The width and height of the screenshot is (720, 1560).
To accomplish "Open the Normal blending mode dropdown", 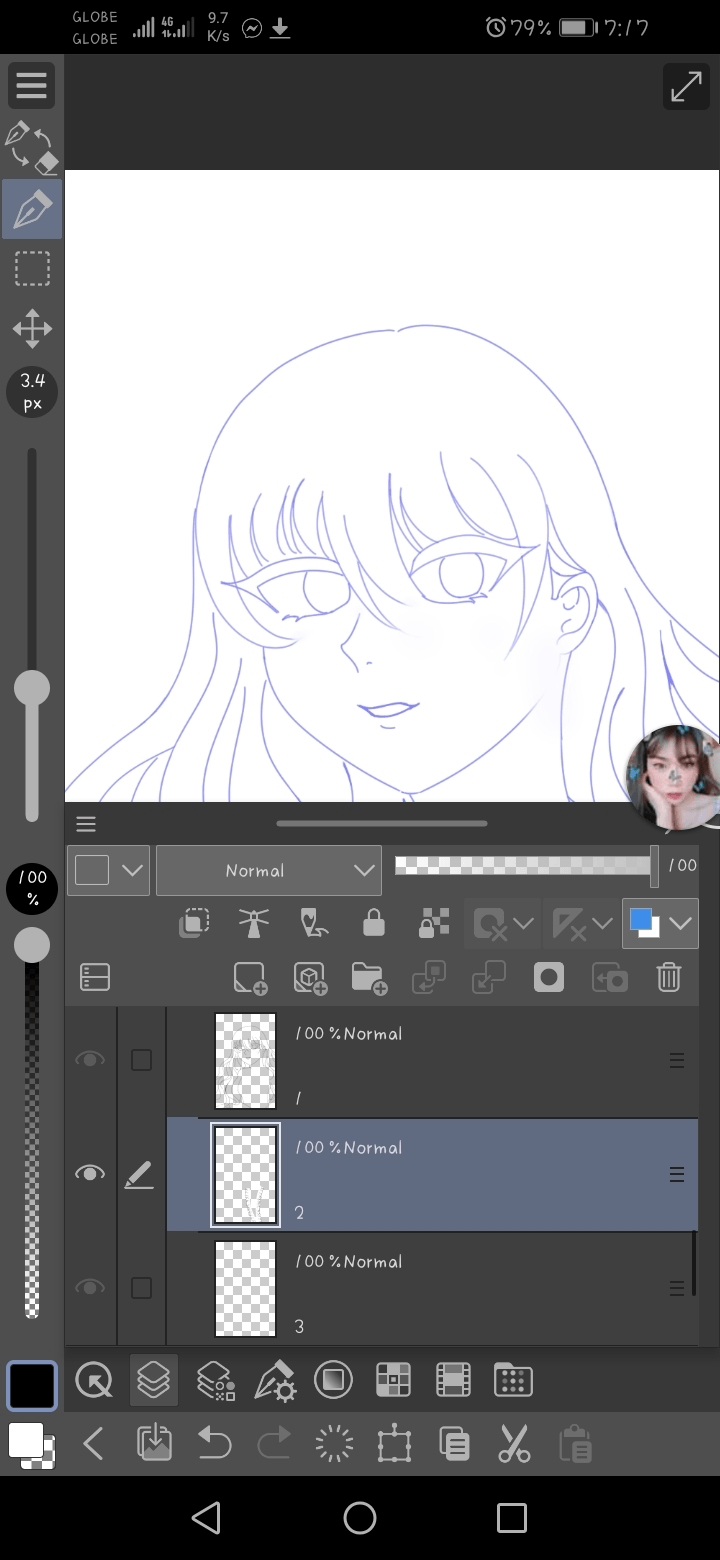I will [268, 870].
